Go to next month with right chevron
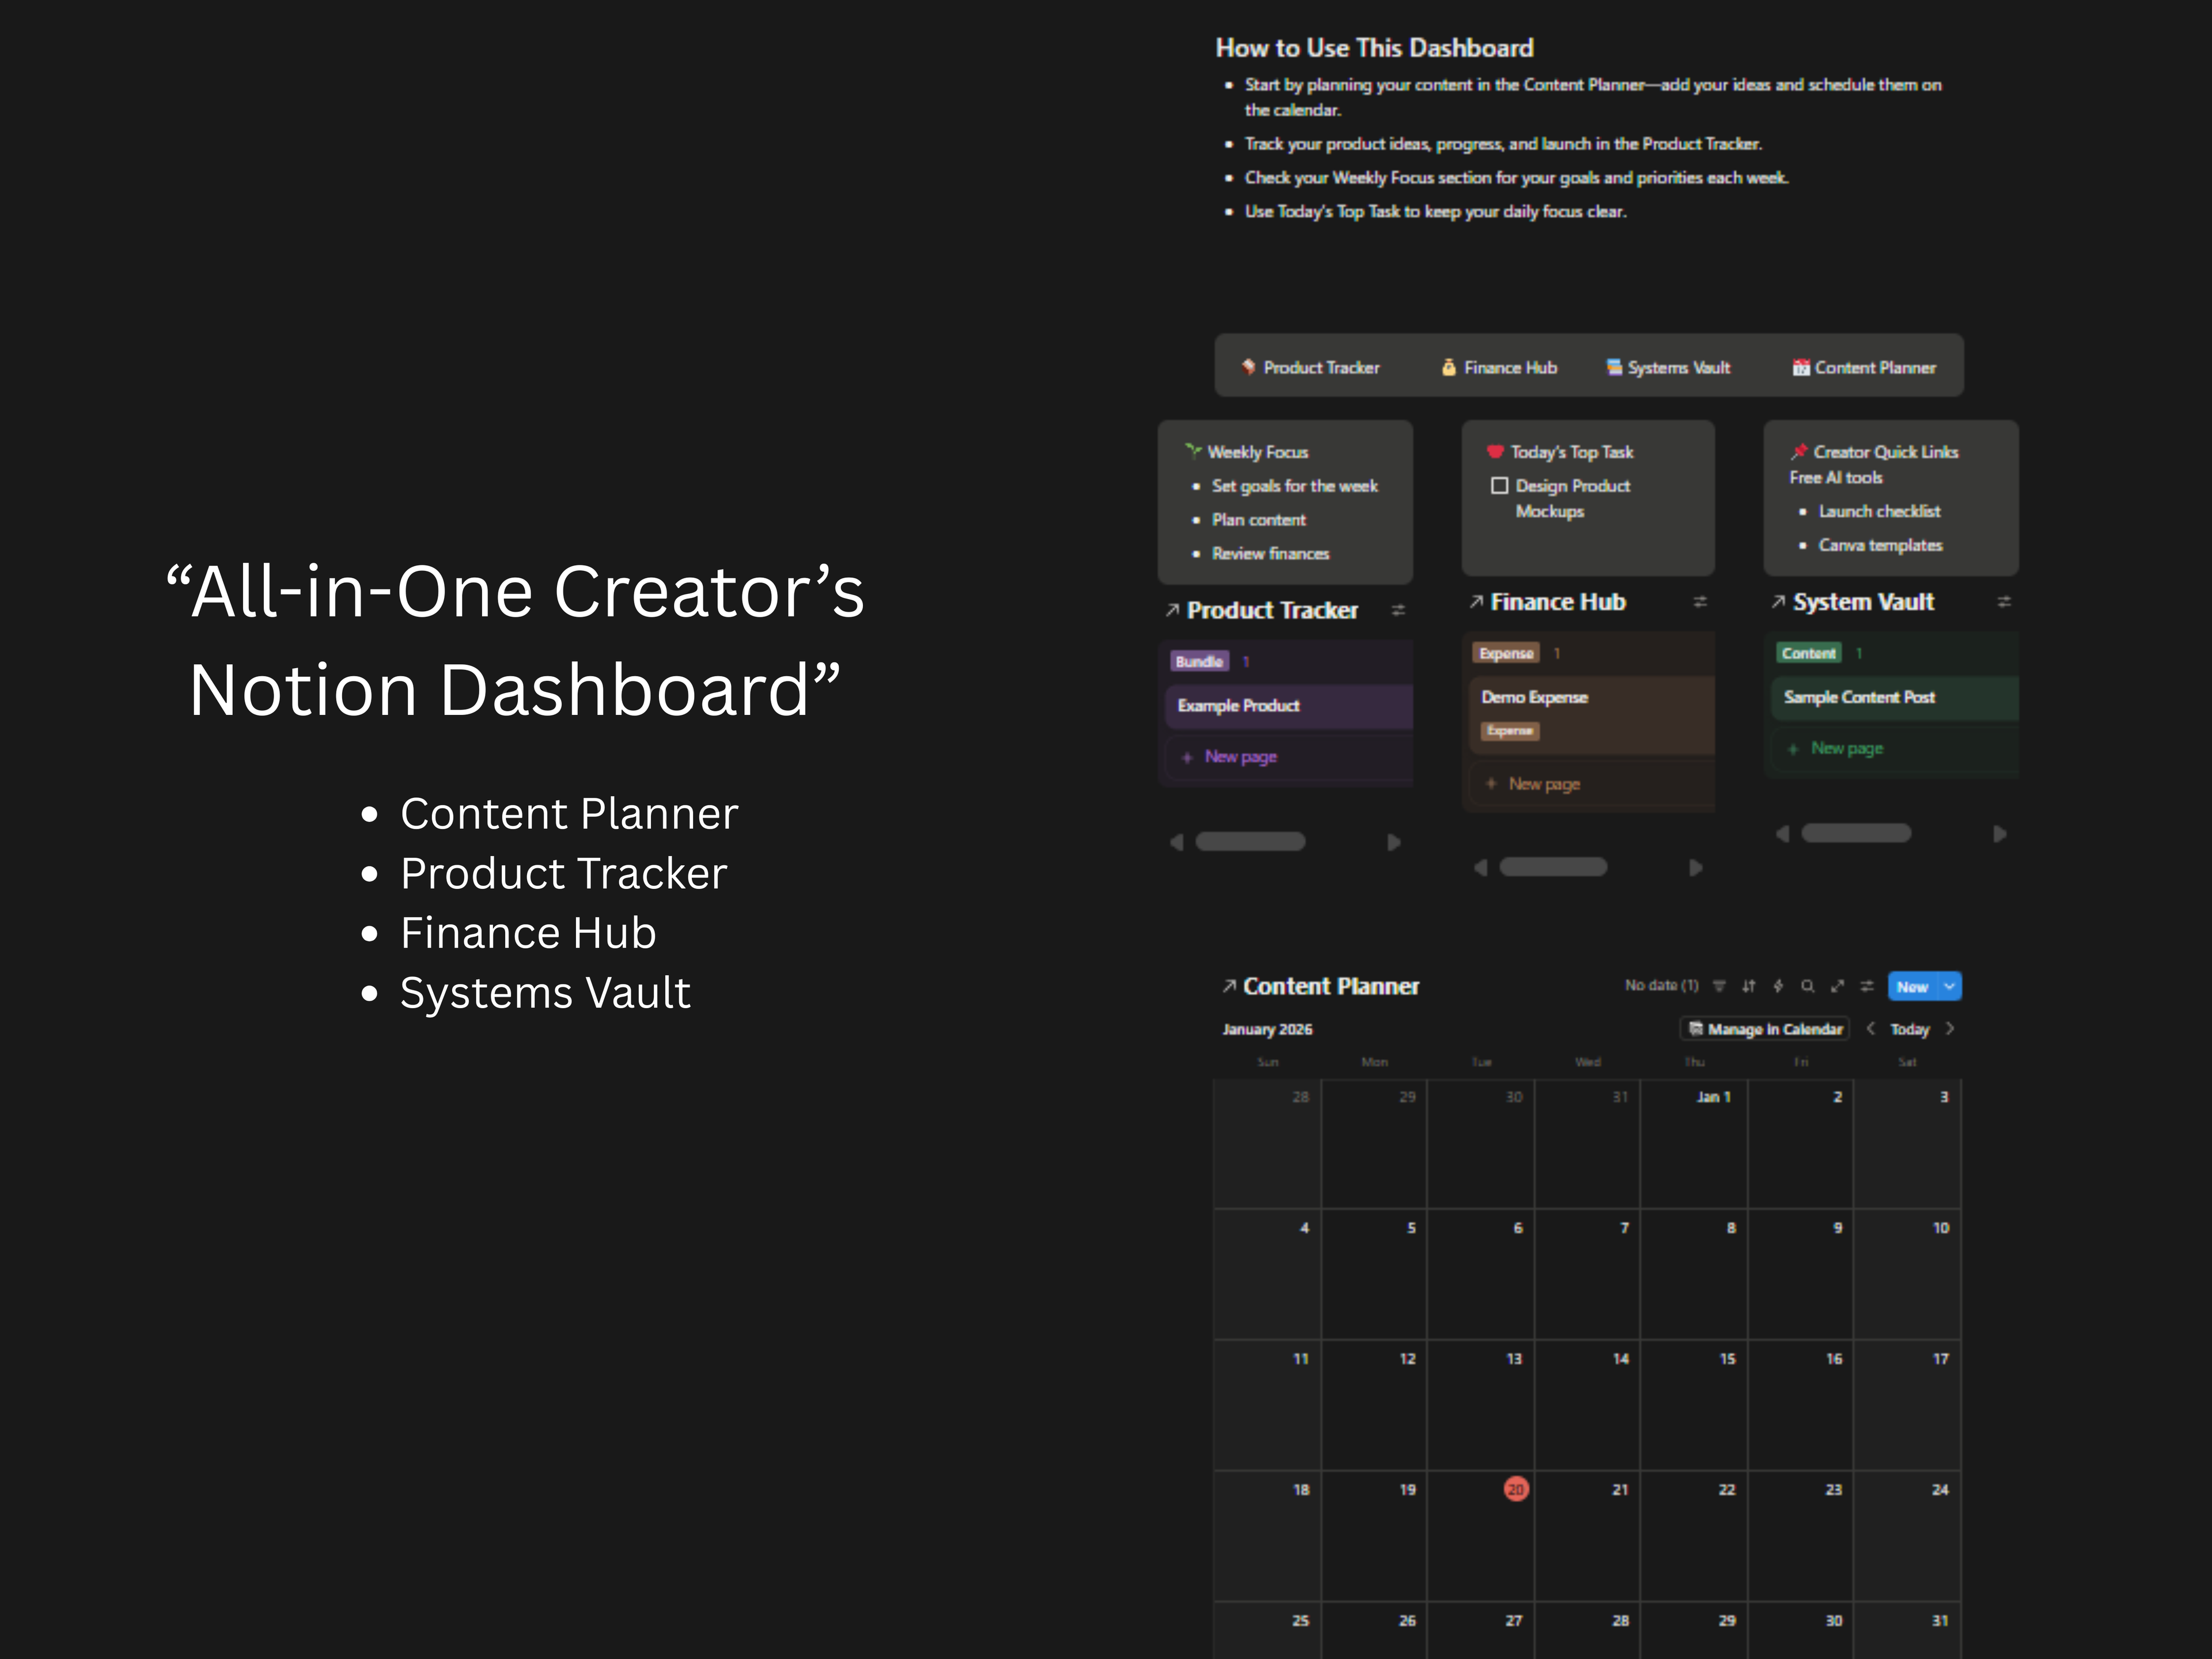The image size is (2212, 1659). click(x=1951, y=1029)
